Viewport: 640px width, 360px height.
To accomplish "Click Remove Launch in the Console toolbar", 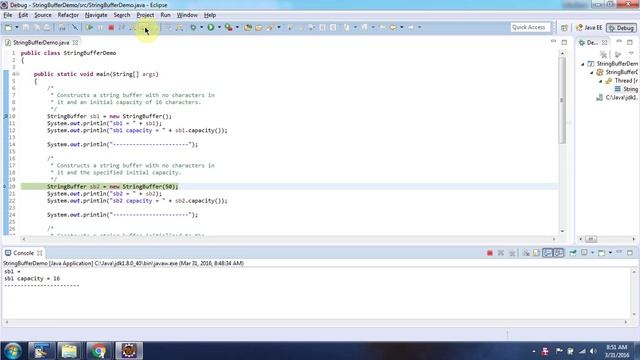I will point(500,253).
